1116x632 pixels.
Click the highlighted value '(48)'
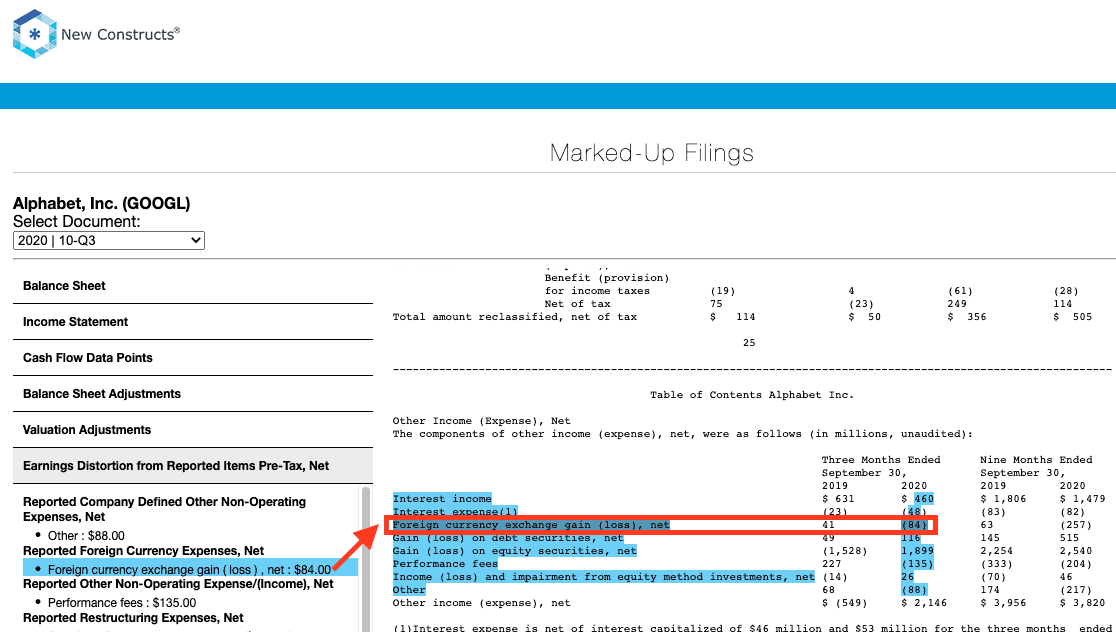coord(914,512)
